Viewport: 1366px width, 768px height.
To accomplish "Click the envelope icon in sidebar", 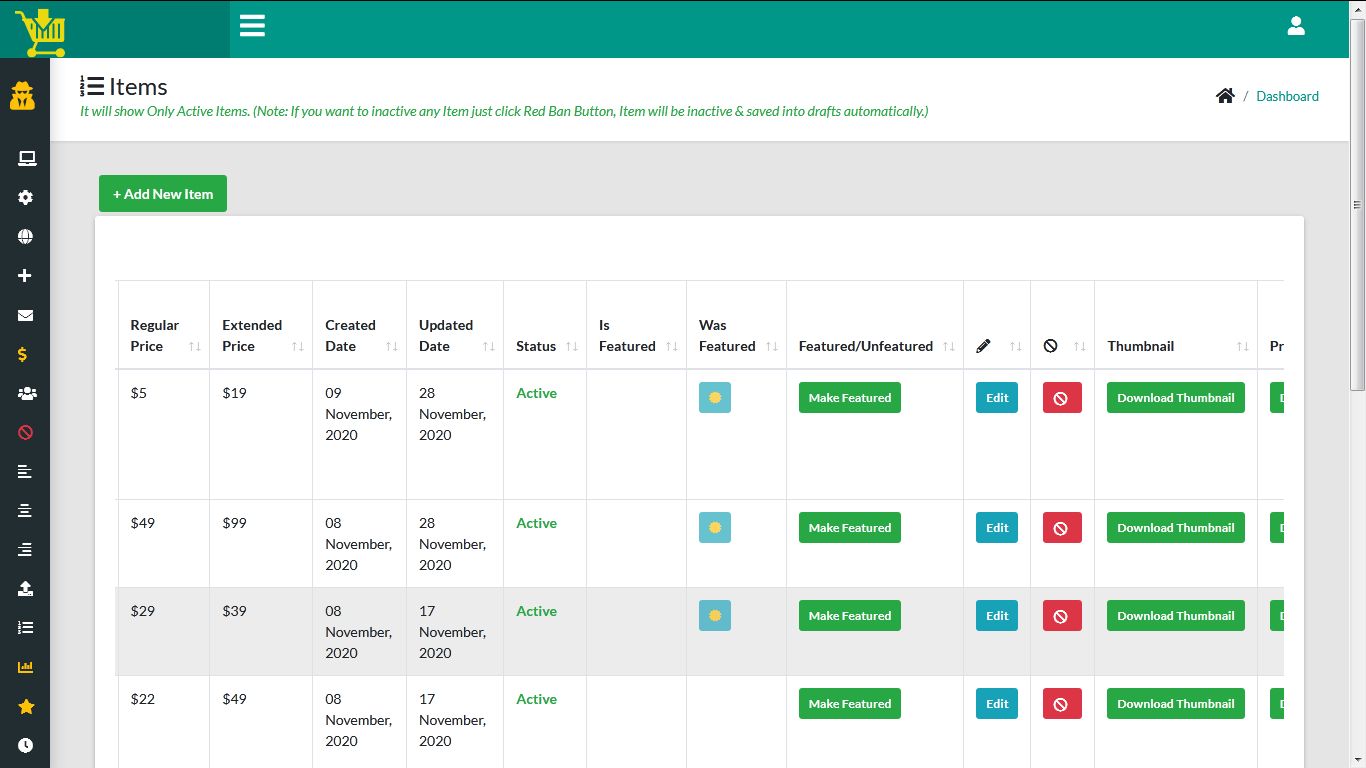I will point(25,316).
